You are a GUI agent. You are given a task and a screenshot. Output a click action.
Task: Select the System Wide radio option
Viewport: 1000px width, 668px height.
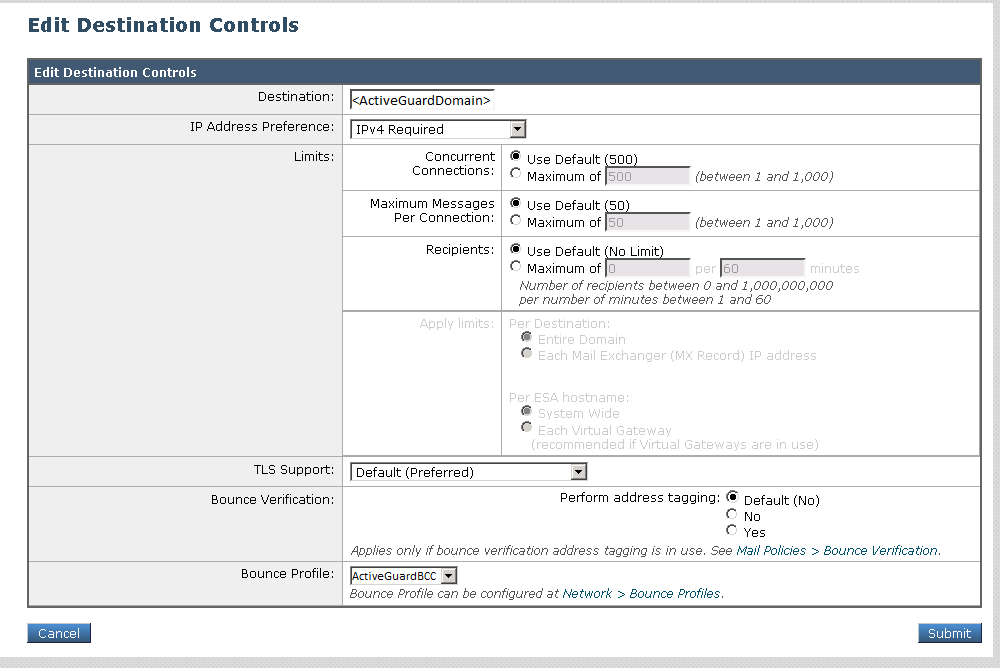point(526,411)
